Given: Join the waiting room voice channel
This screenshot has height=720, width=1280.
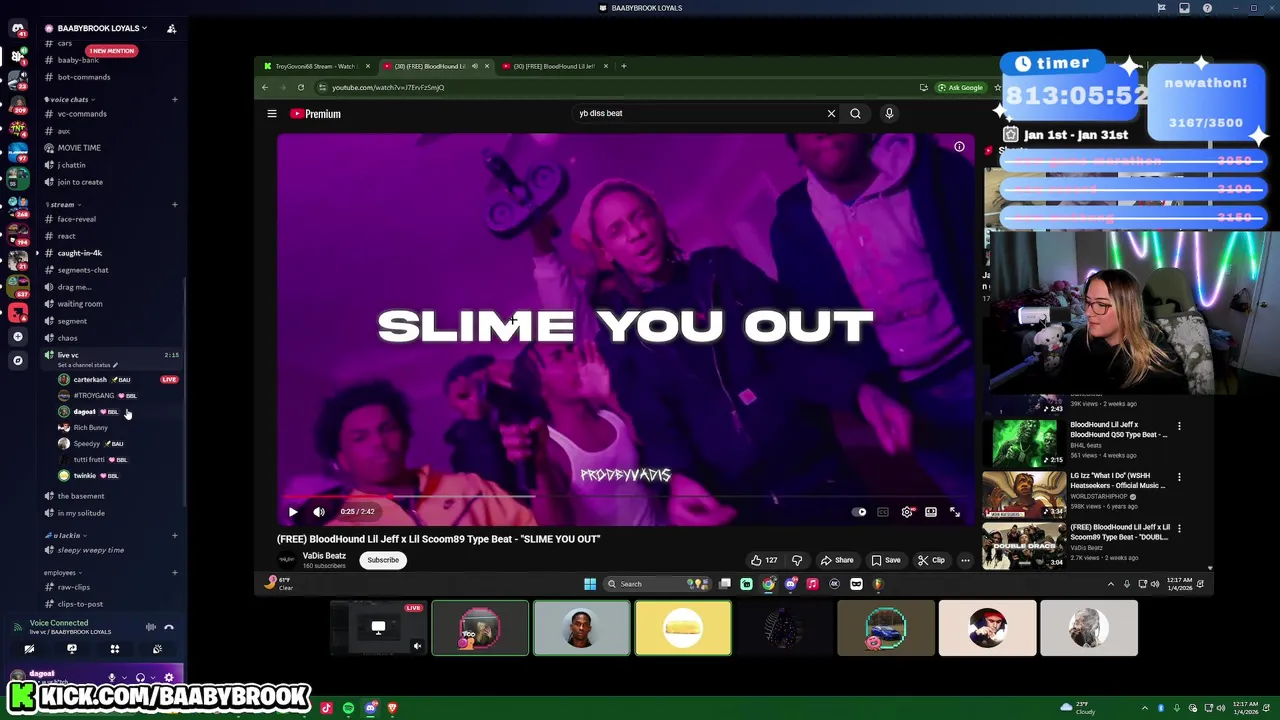Looking at the screenshot, I should (x=80, y=304).
